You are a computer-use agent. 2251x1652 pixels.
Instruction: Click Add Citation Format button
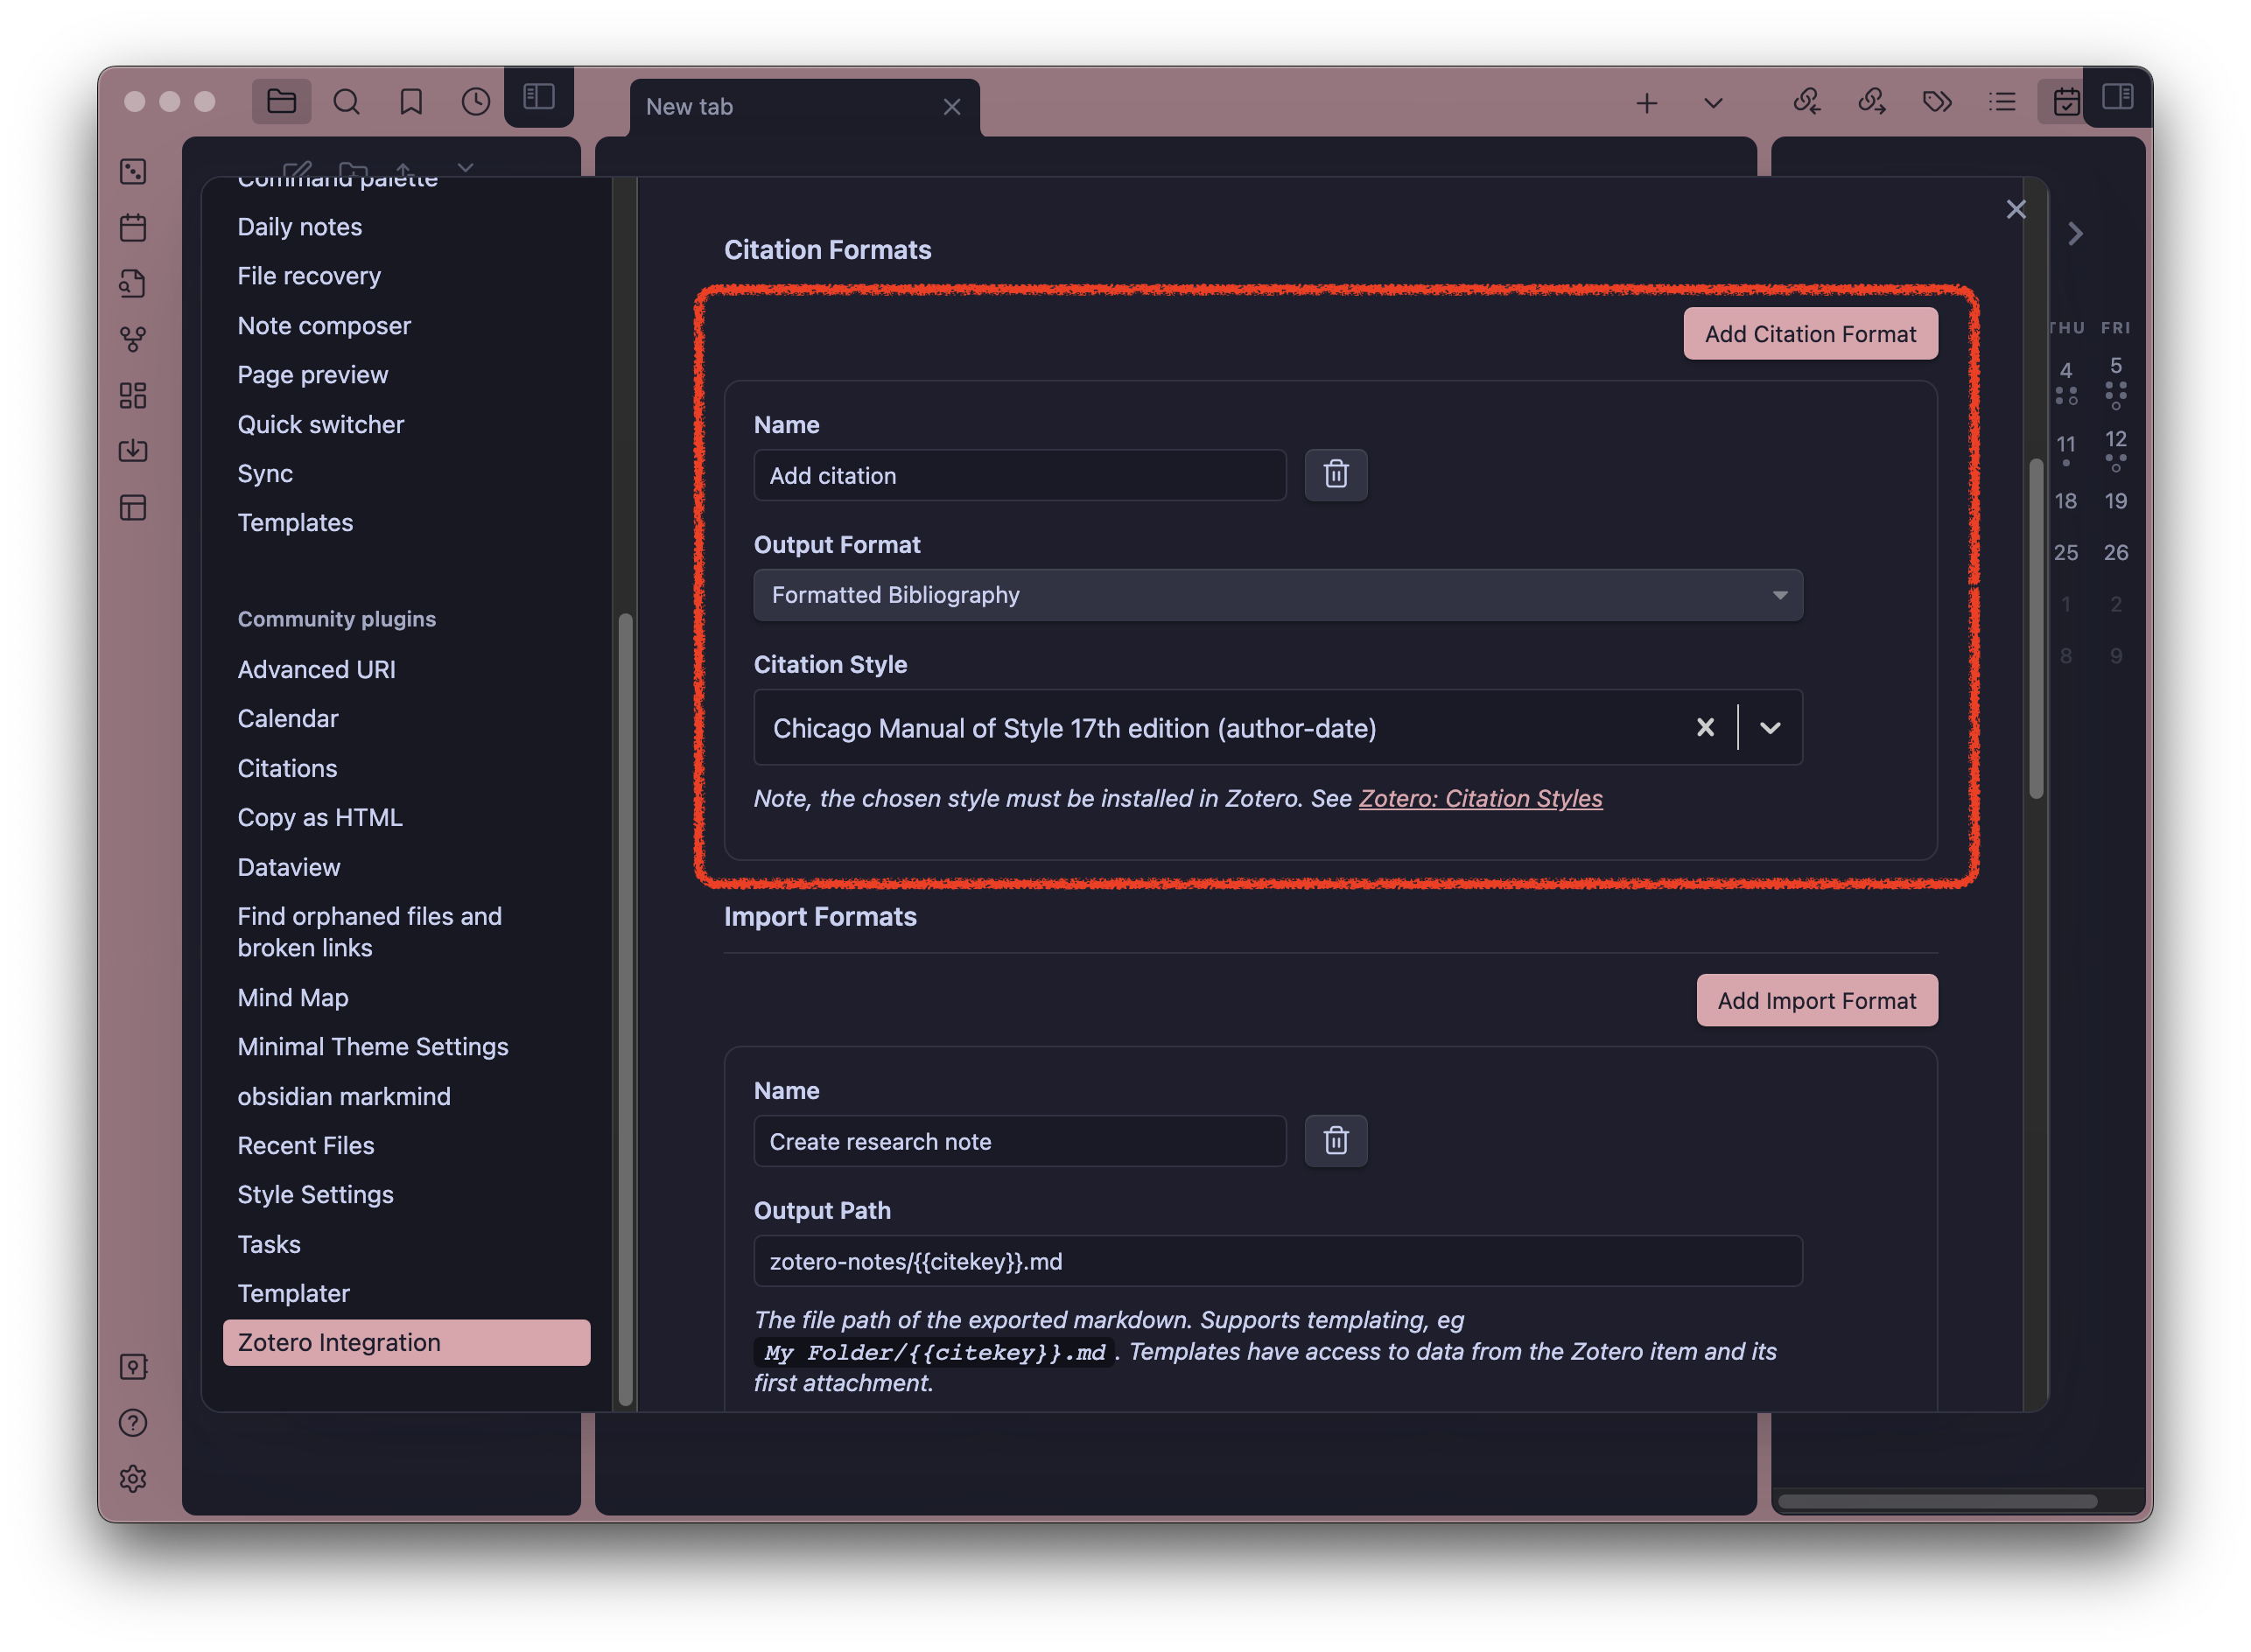point(1809,334)
